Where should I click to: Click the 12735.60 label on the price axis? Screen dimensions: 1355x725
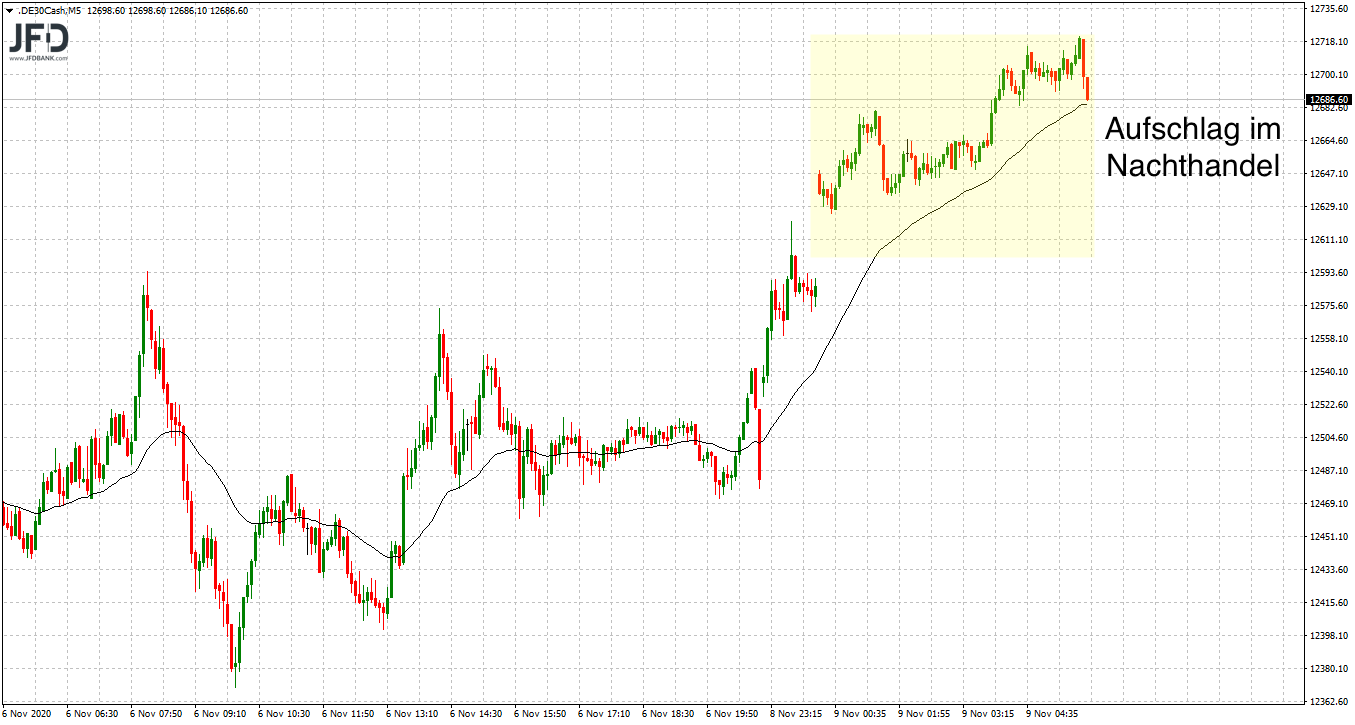(1329, 8)
